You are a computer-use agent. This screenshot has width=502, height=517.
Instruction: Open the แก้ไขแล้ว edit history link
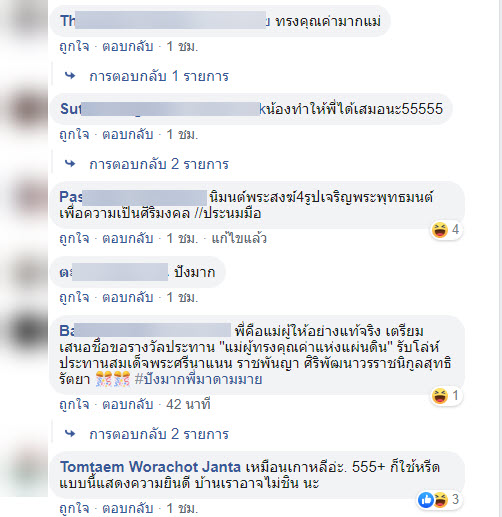(239, 239)
